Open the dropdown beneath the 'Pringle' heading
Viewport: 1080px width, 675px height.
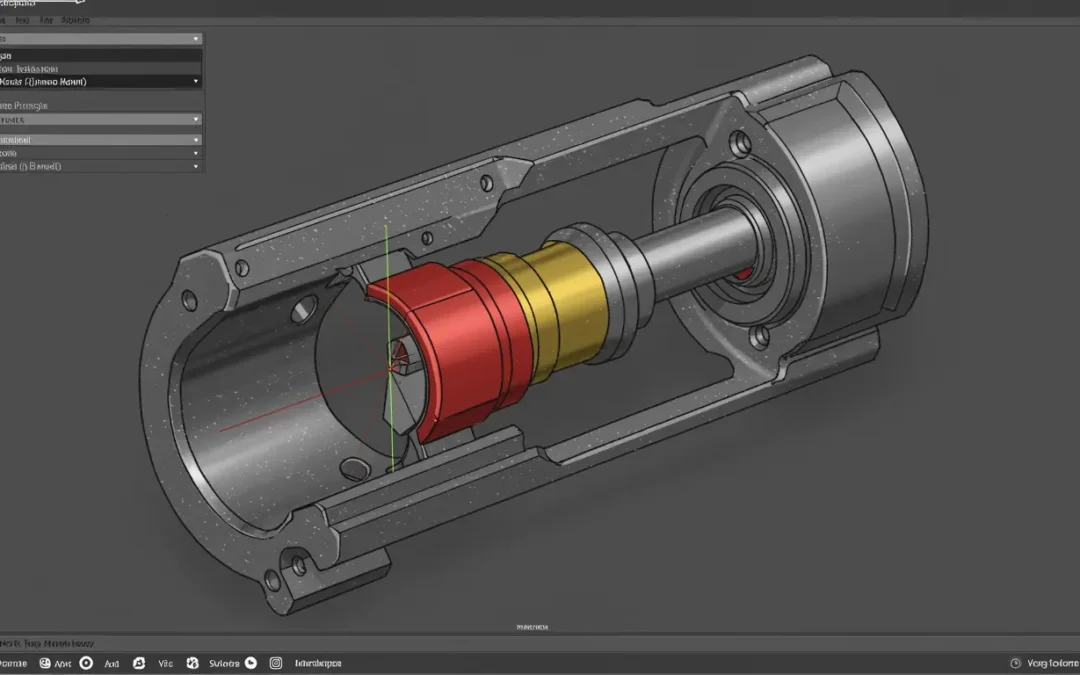tap(196, 119)
